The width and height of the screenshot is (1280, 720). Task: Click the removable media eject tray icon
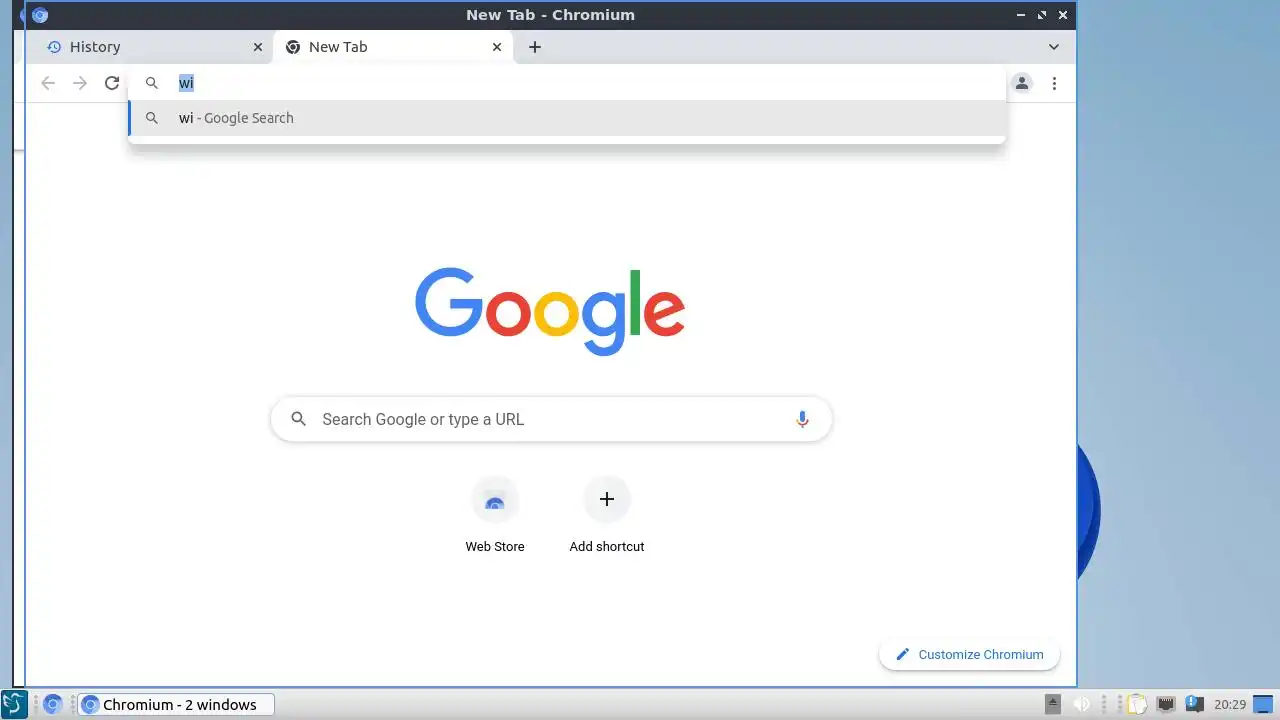pos(1053,704)
